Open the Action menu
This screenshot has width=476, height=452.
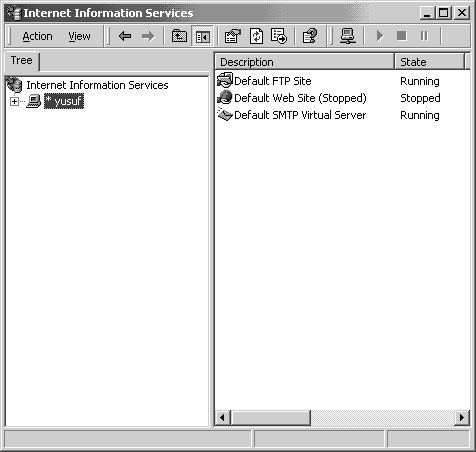(x=37, y=36)
